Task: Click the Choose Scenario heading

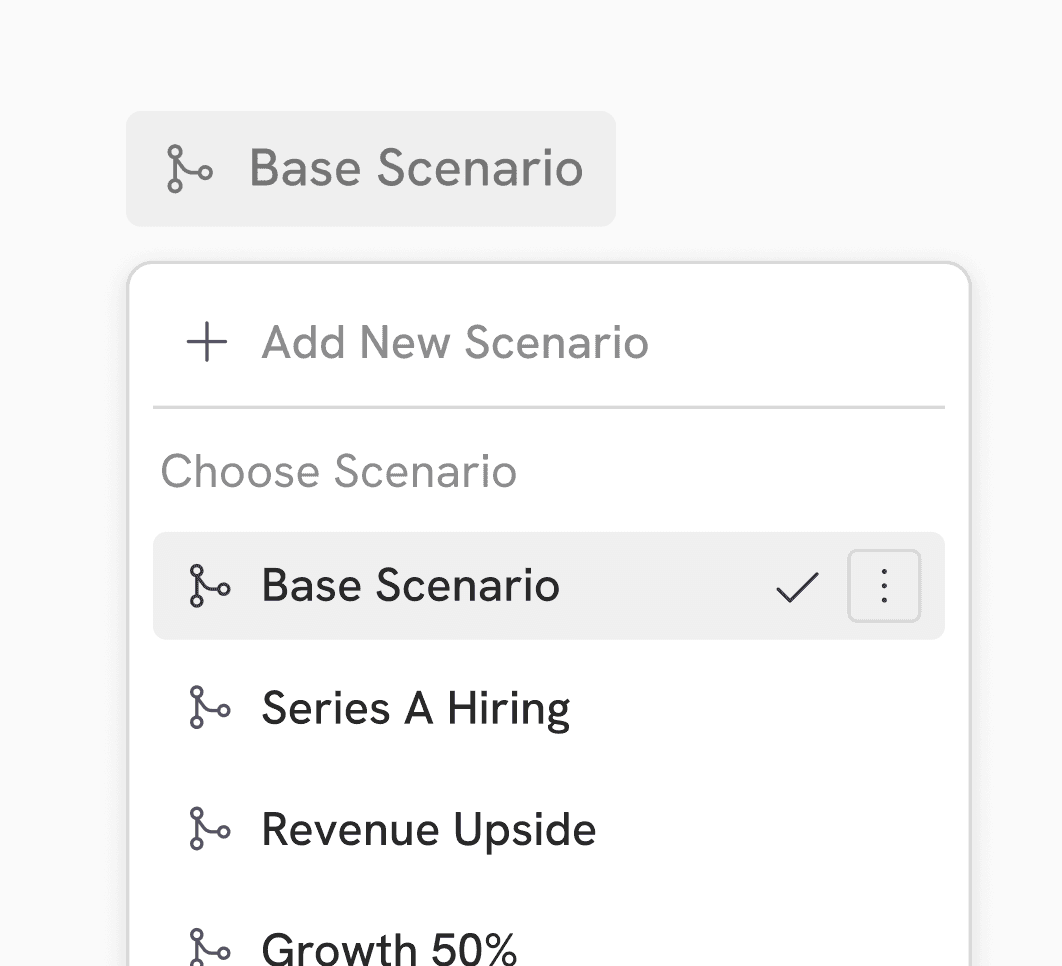Action: point(339,471)
